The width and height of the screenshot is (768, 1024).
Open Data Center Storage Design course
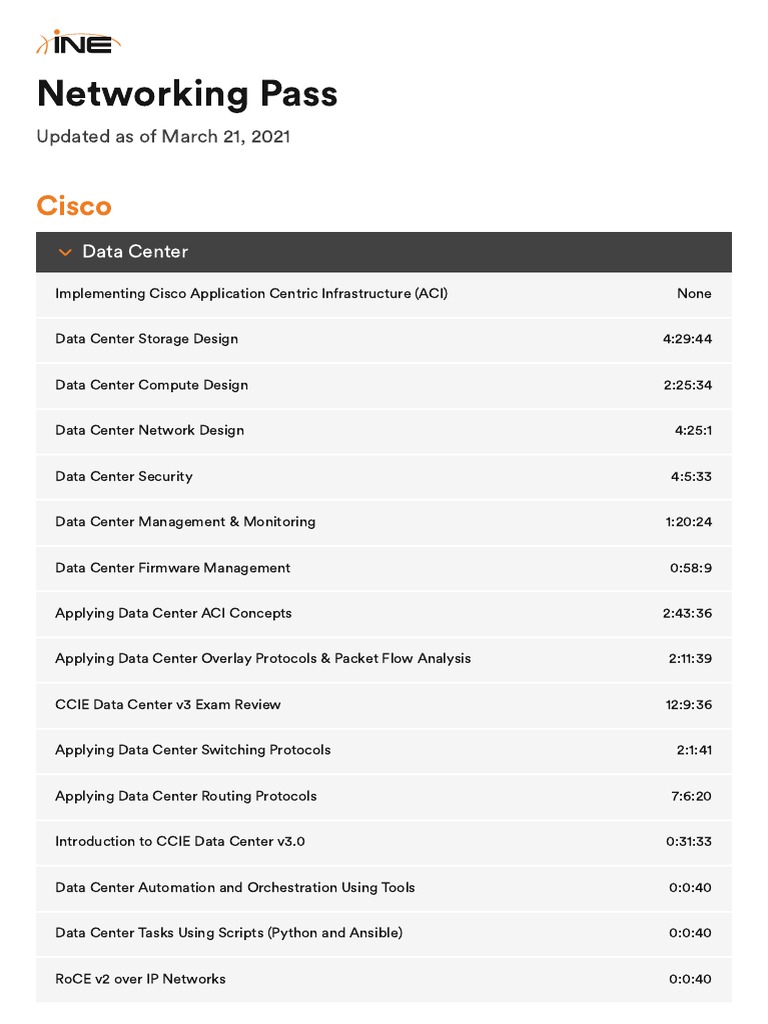click(x=147, y=339)
